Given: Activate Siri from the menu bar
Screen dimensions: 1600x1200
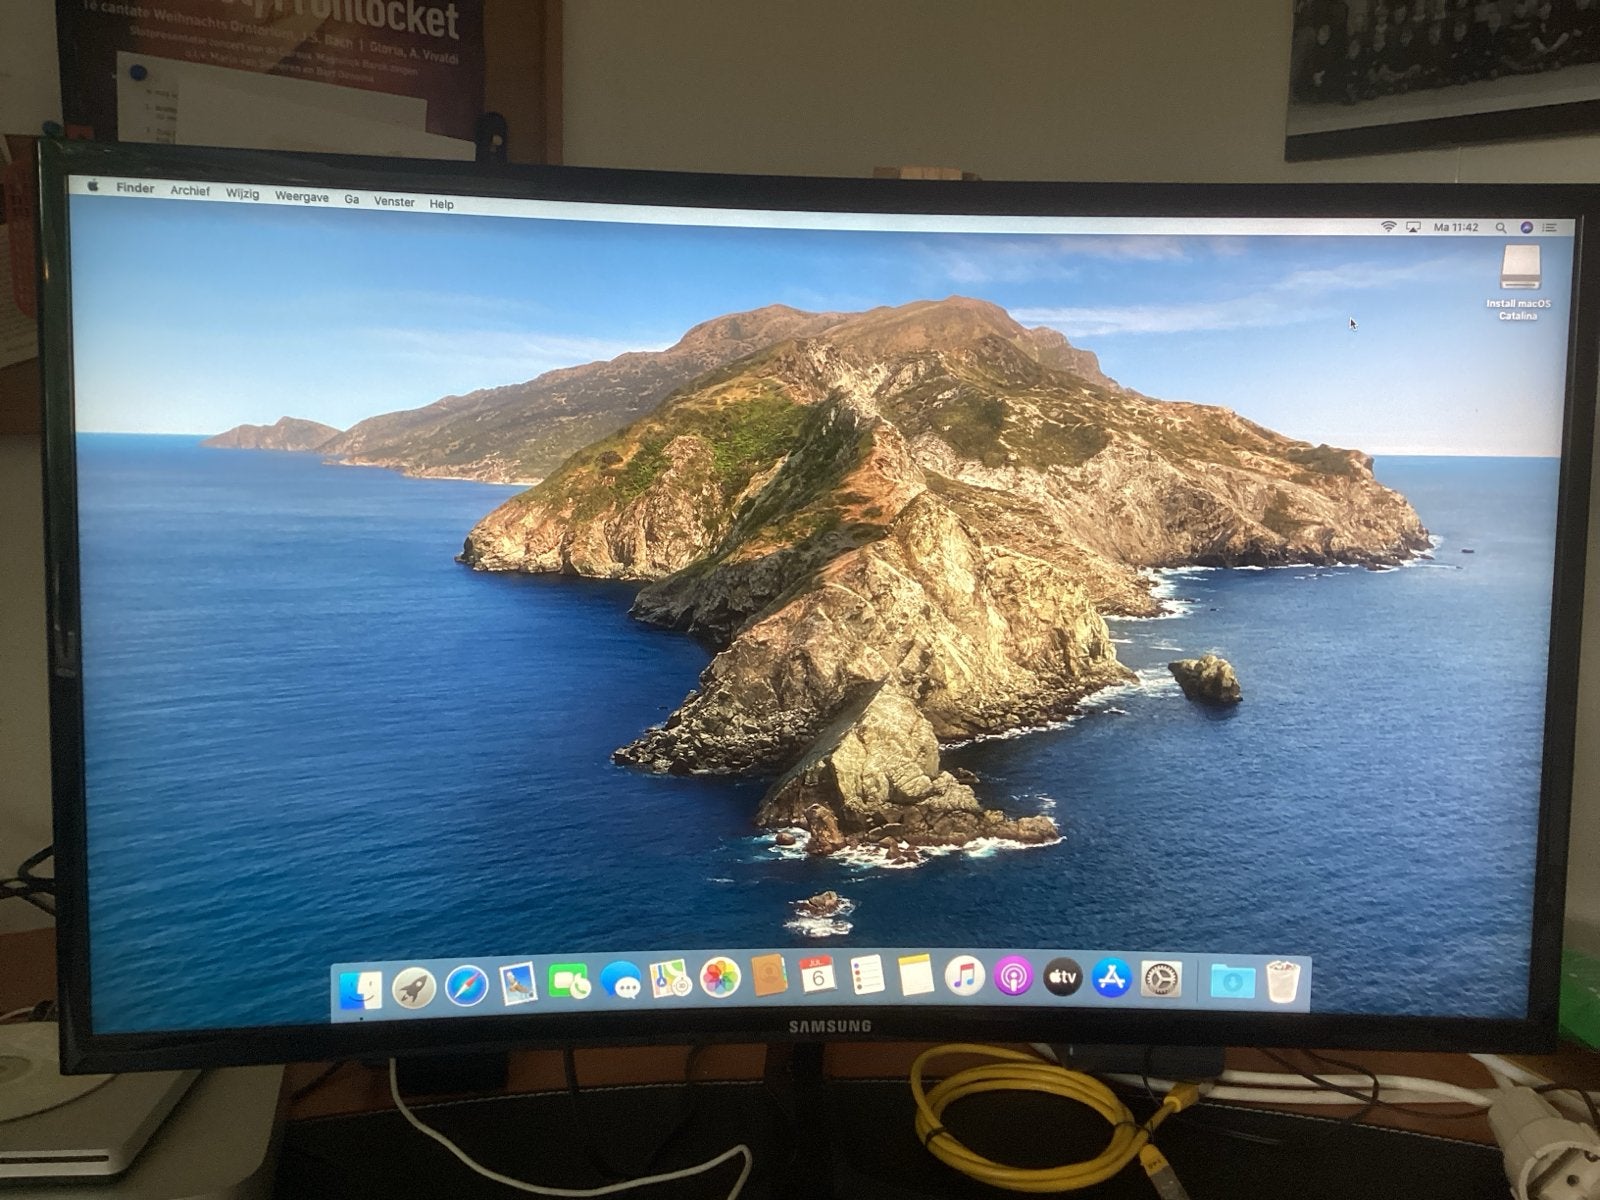Looking at the screenshot, I should [x=1527, y=228].
